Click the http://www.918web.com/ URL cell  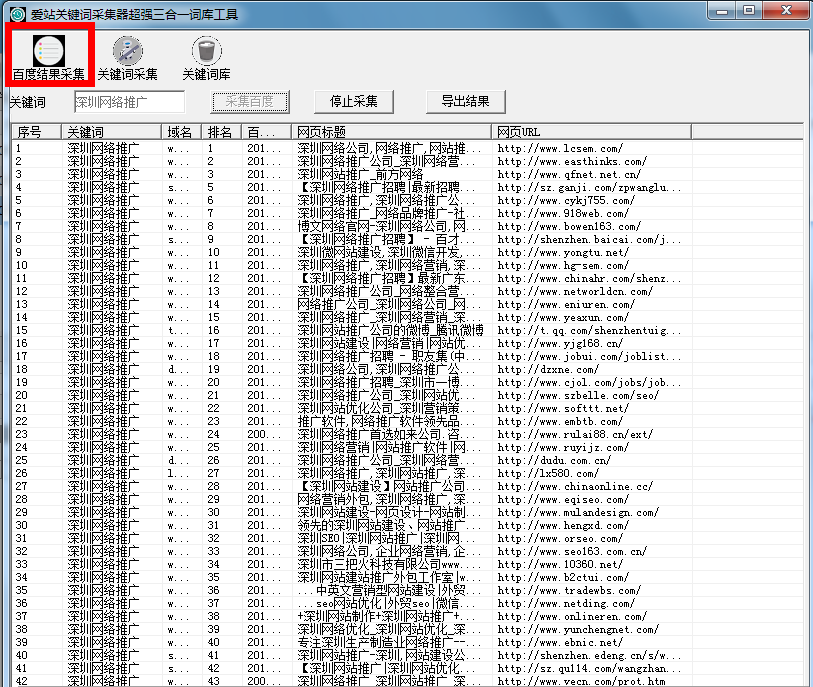pyautogui.click(x=563, y=213)
